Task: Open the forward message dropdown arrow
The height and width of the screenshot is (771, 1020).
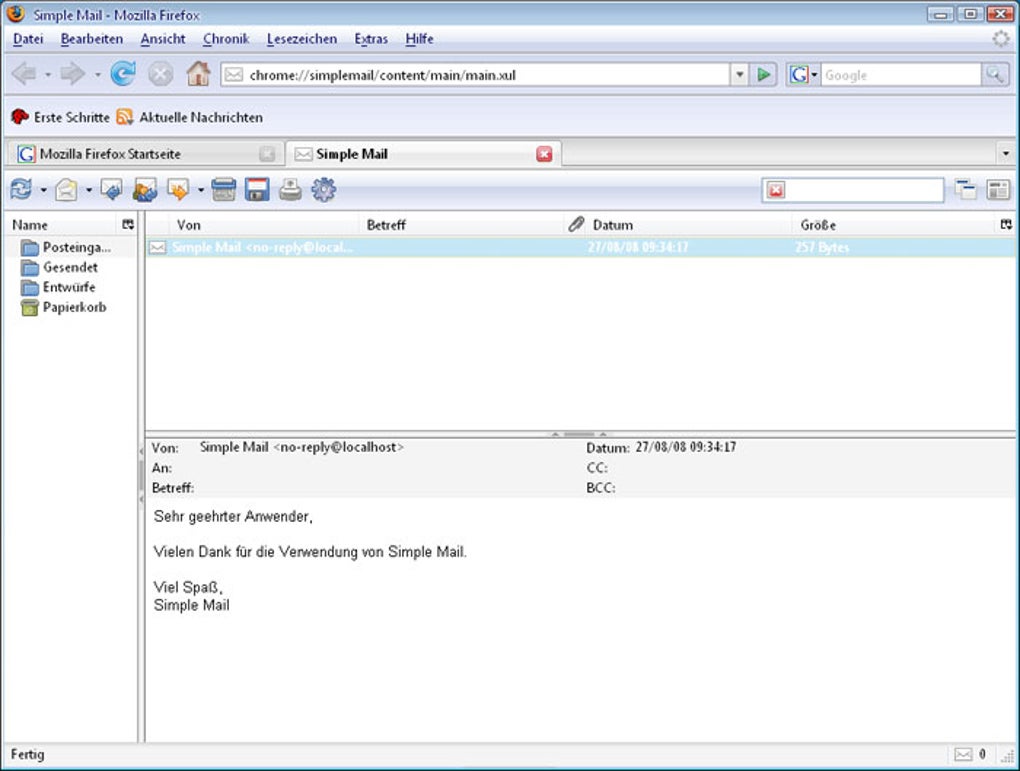Action: [200, 191]
